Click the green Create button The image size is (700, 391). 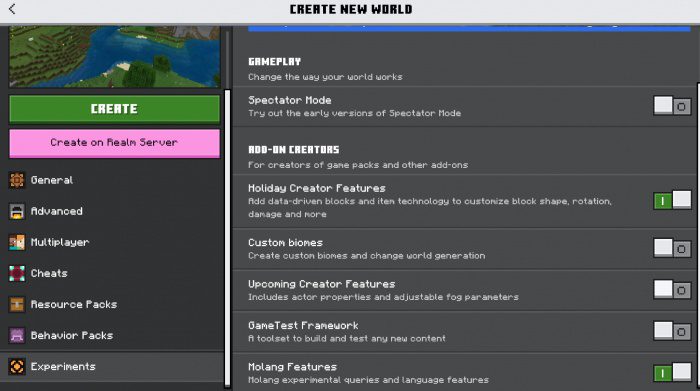click(114, 109)
